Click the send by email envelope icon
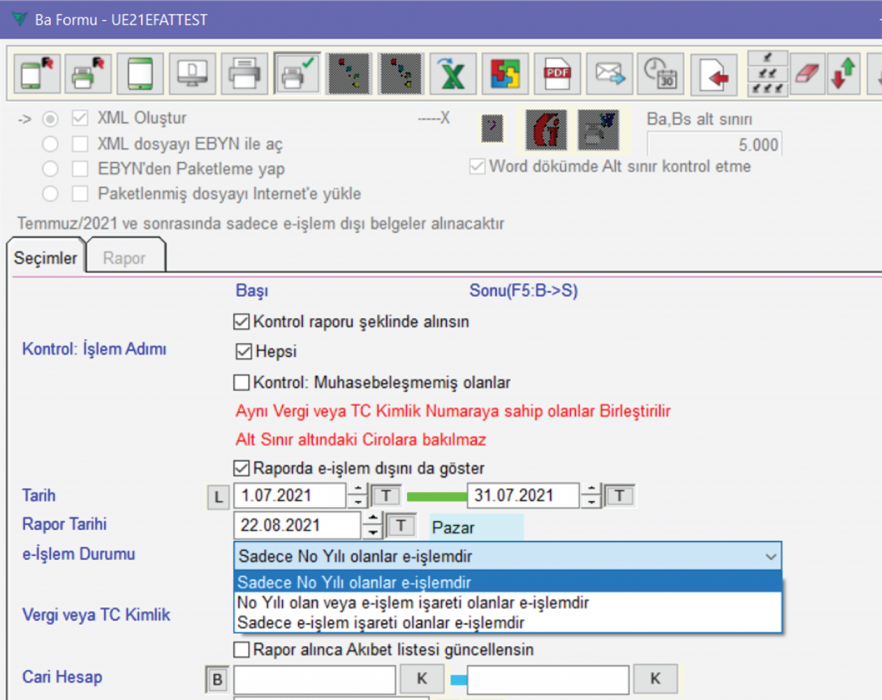This screenshot has height=700, width=882. point(608,74)
